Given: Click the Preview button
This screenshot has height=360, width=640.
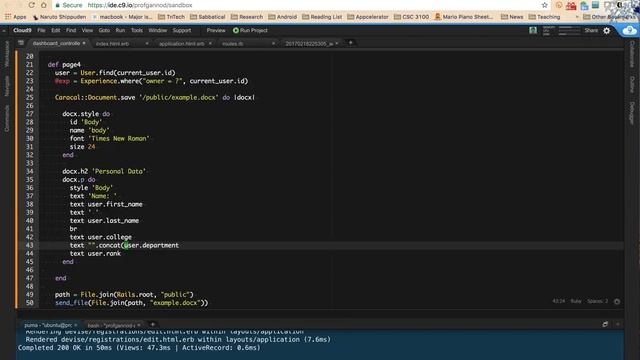Looking at the screenshot, I should 216,30.
